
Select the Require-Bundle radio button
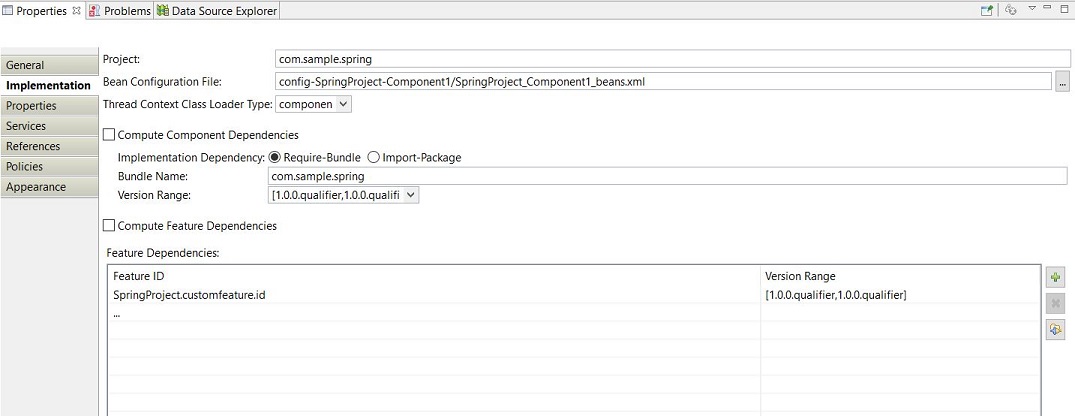tap(275, 157)
